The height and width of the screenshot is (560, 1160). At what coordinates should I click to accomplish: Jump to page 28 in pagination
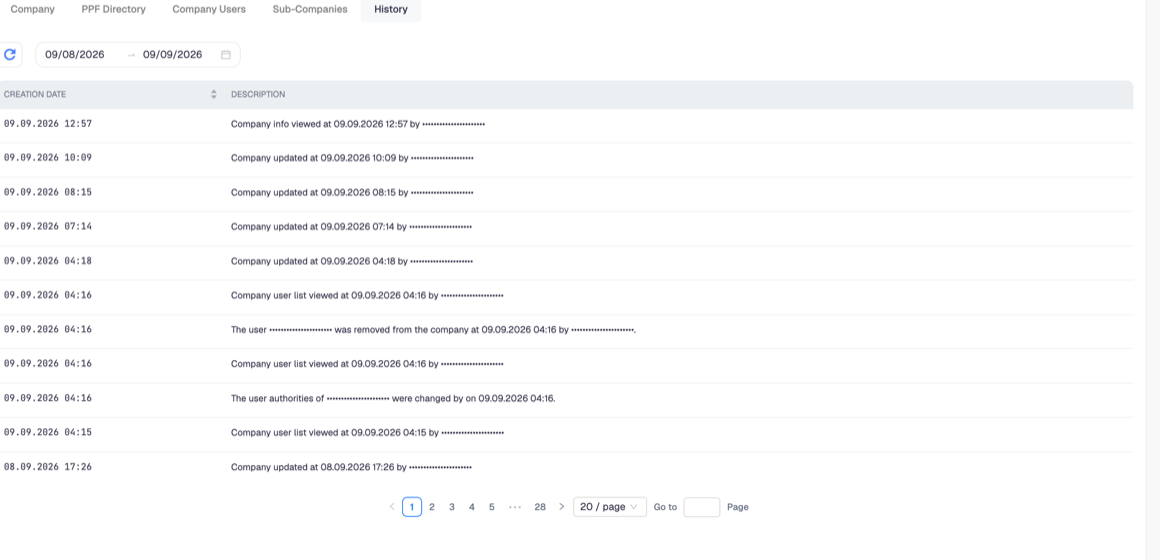click(x=540, y=507)
